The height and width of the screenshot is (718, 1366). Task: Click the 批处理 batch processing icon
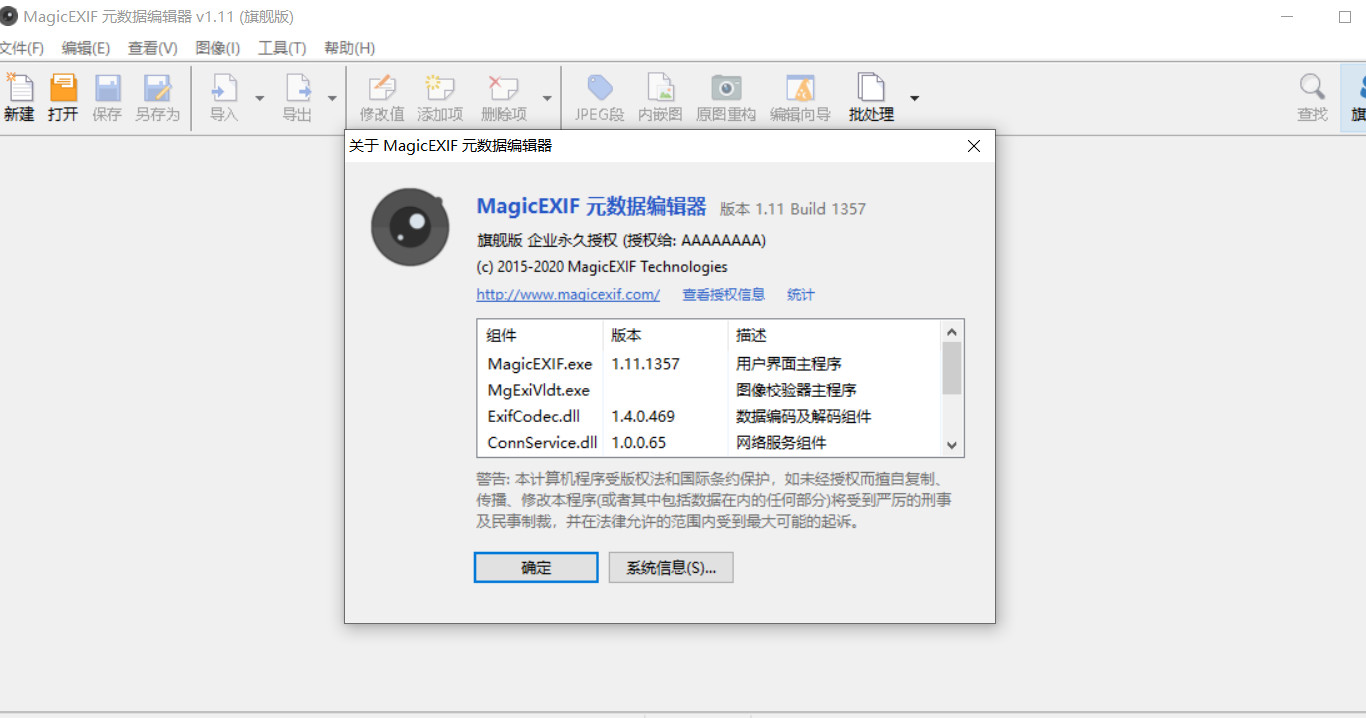point(871,89)
